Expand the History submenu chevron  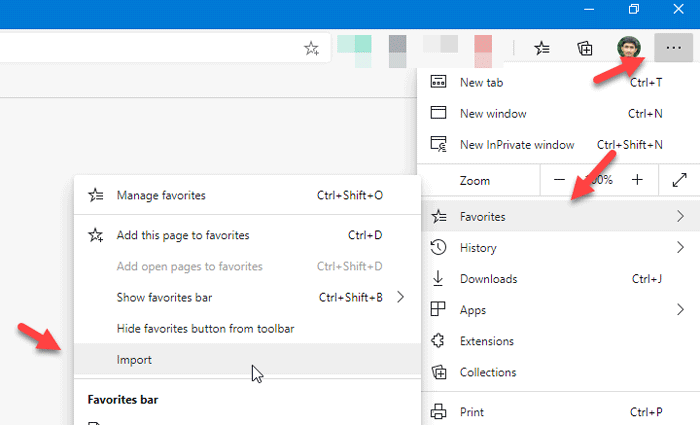pyautogui.click(x=680, y=247)
